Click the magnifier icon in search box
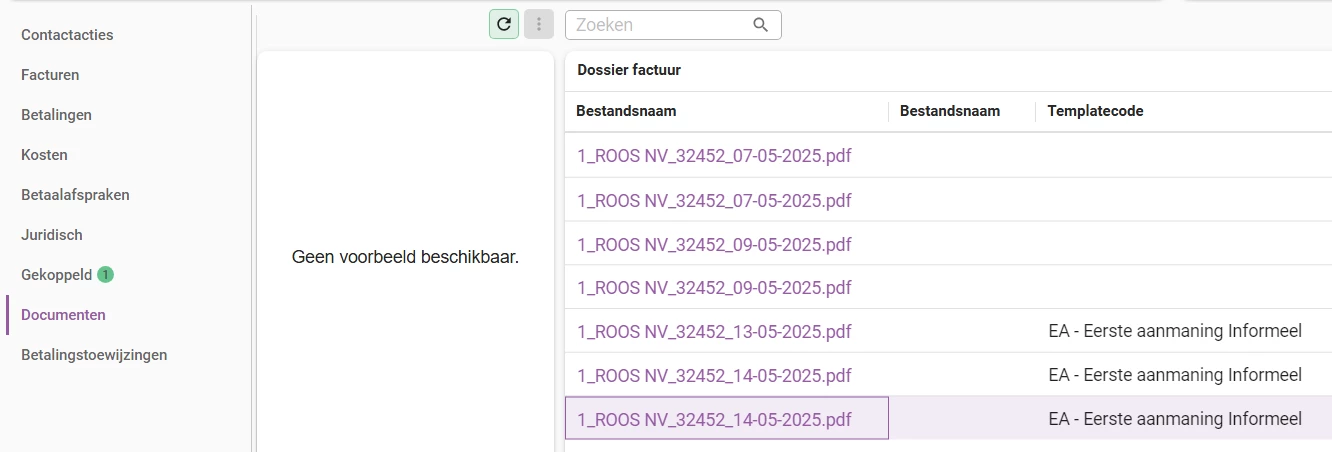Image resolution: width=1332 pixels, height=452 pixels. (761, 25)
